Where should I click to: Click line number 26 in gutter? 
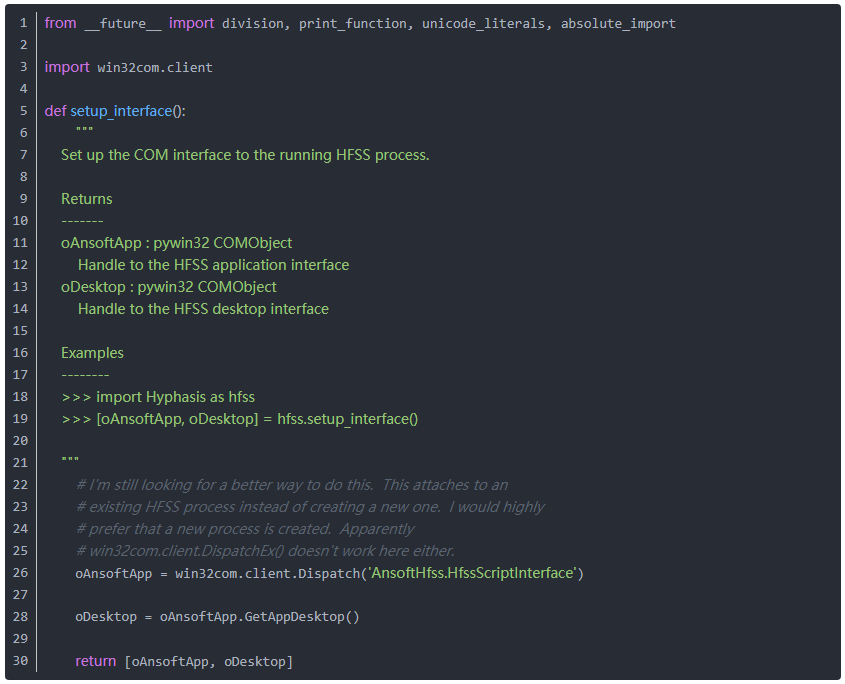tap(20, 573)
